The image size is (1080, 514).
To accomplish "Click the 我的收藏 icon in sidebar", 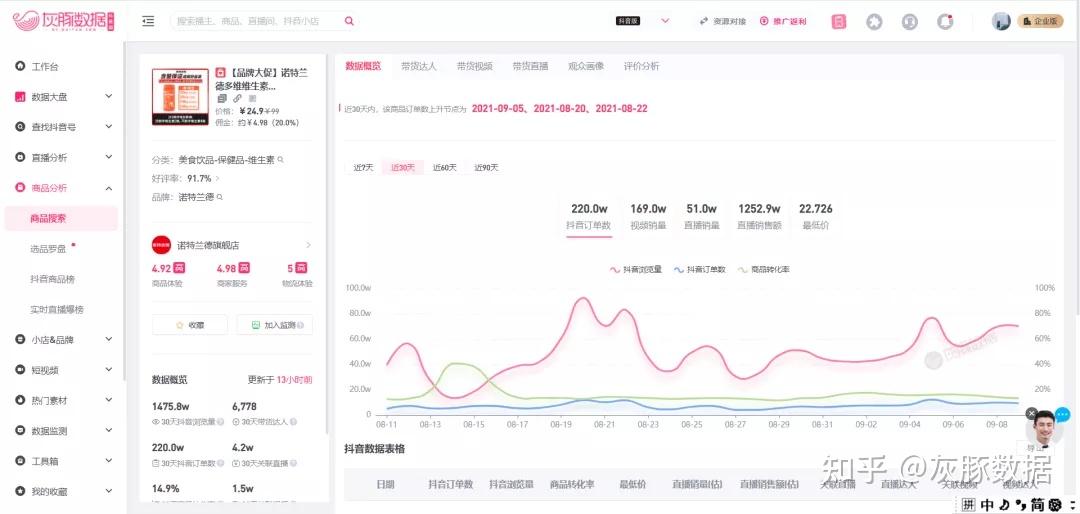I will [20, 491].
